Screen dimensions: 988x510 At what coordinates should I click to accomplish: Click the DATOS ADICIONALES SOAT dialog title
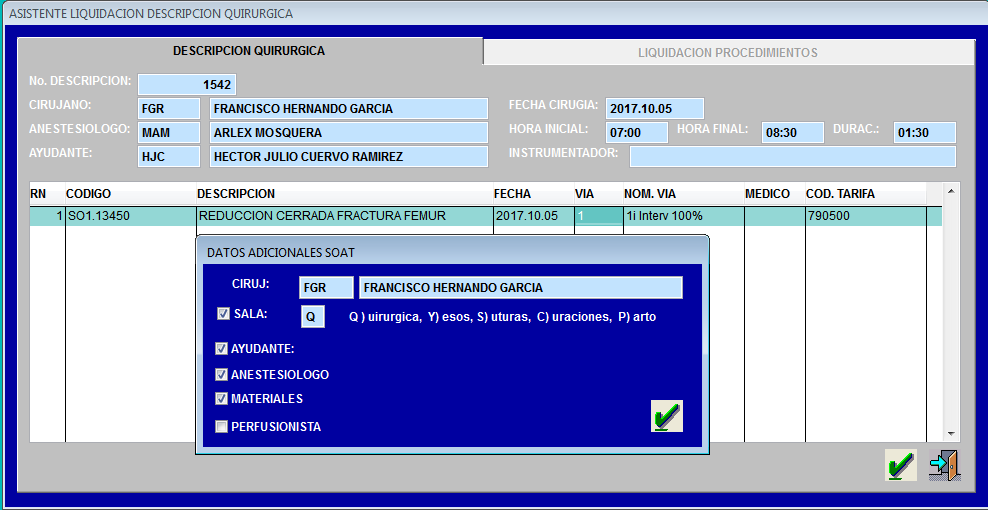[281, 253]
